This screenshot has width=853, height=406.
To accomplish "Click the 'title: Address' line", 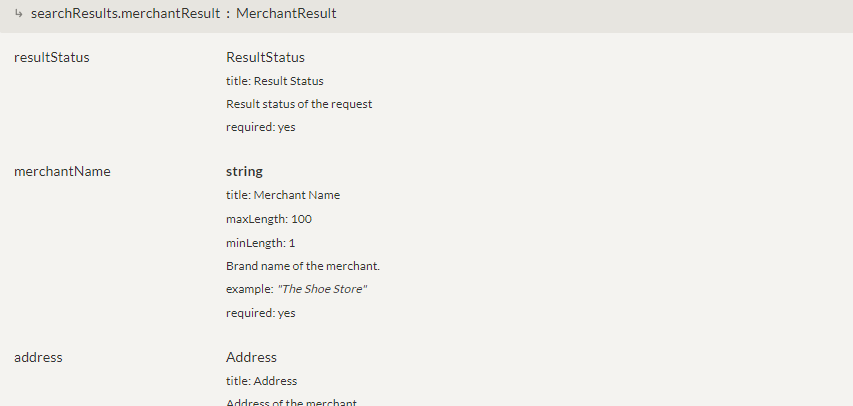I will 261,381.
